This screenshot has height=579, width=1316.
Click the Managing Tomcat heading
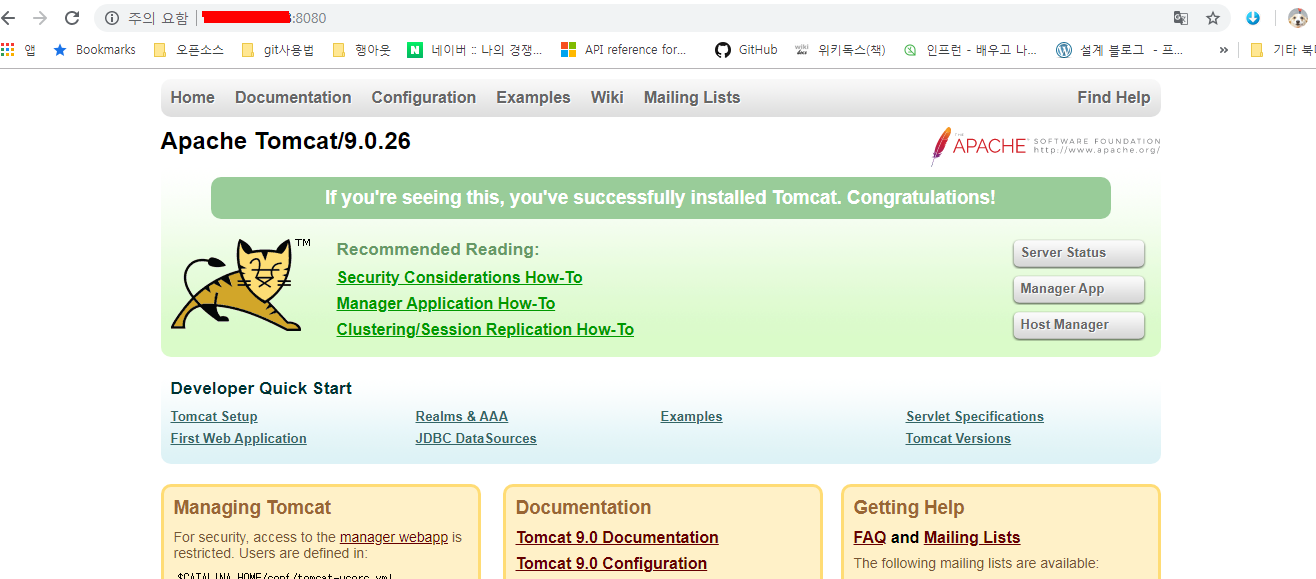tap(252, 507)
